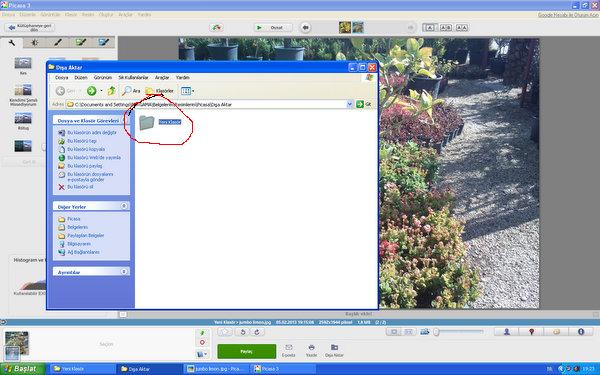
Task: Apply Kendimi Şanslı Hissediyorum auto fix
Action: (23, 91)
